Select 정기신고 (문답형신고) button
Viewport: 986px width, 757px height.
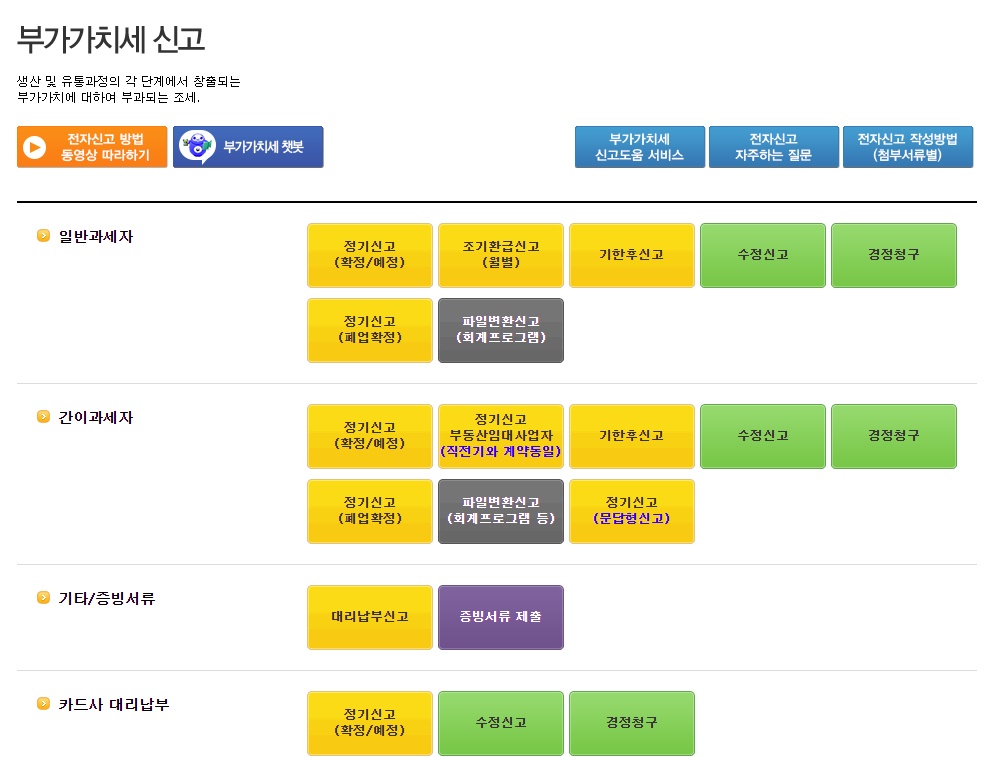click(x=632, y=511)
